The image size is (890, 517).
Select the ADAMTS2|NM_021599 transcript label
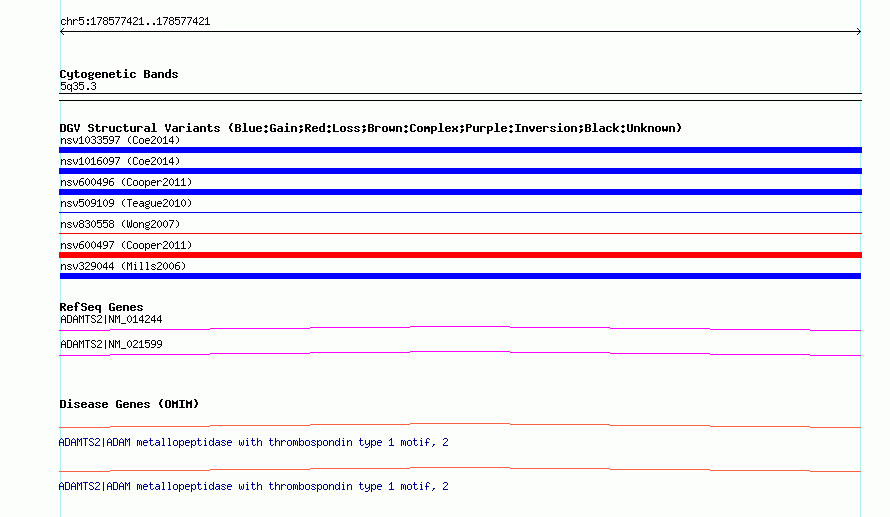click(x=111, y=344)
